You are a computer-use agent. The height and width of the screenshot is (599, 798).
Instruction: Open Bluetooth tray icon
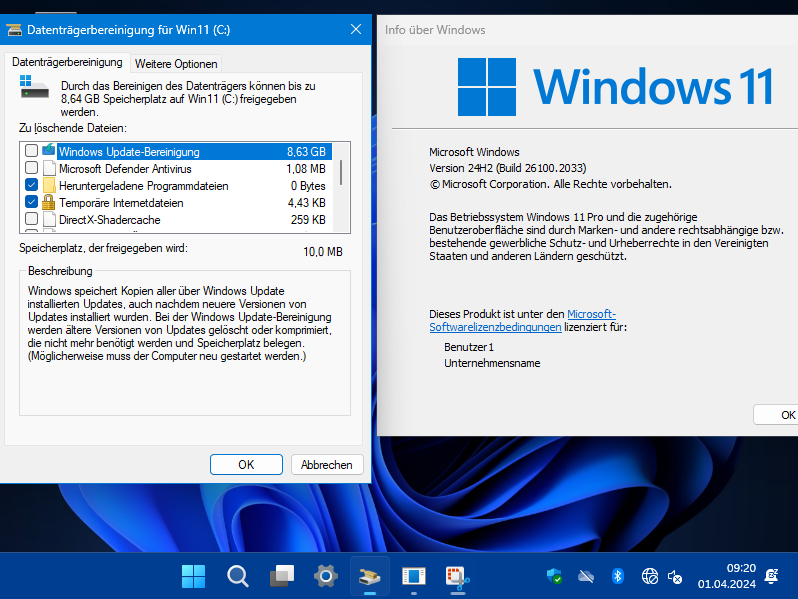point(618,577)
